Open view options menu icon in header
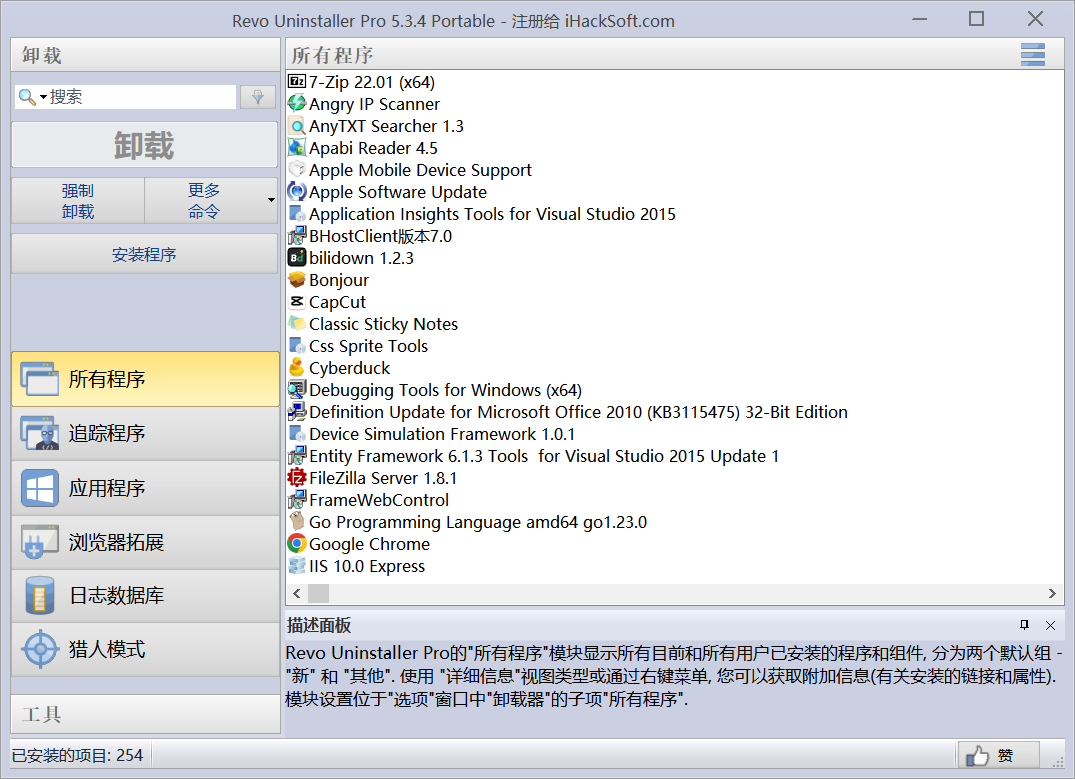This screenshot has height=779, width=1075. pos(1032,55)
